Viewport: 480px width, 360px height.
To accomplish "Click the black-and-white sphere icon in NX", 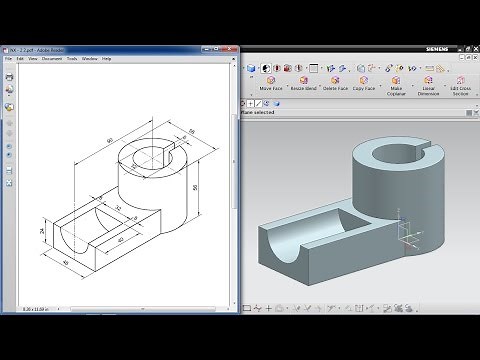I will 266,68.
